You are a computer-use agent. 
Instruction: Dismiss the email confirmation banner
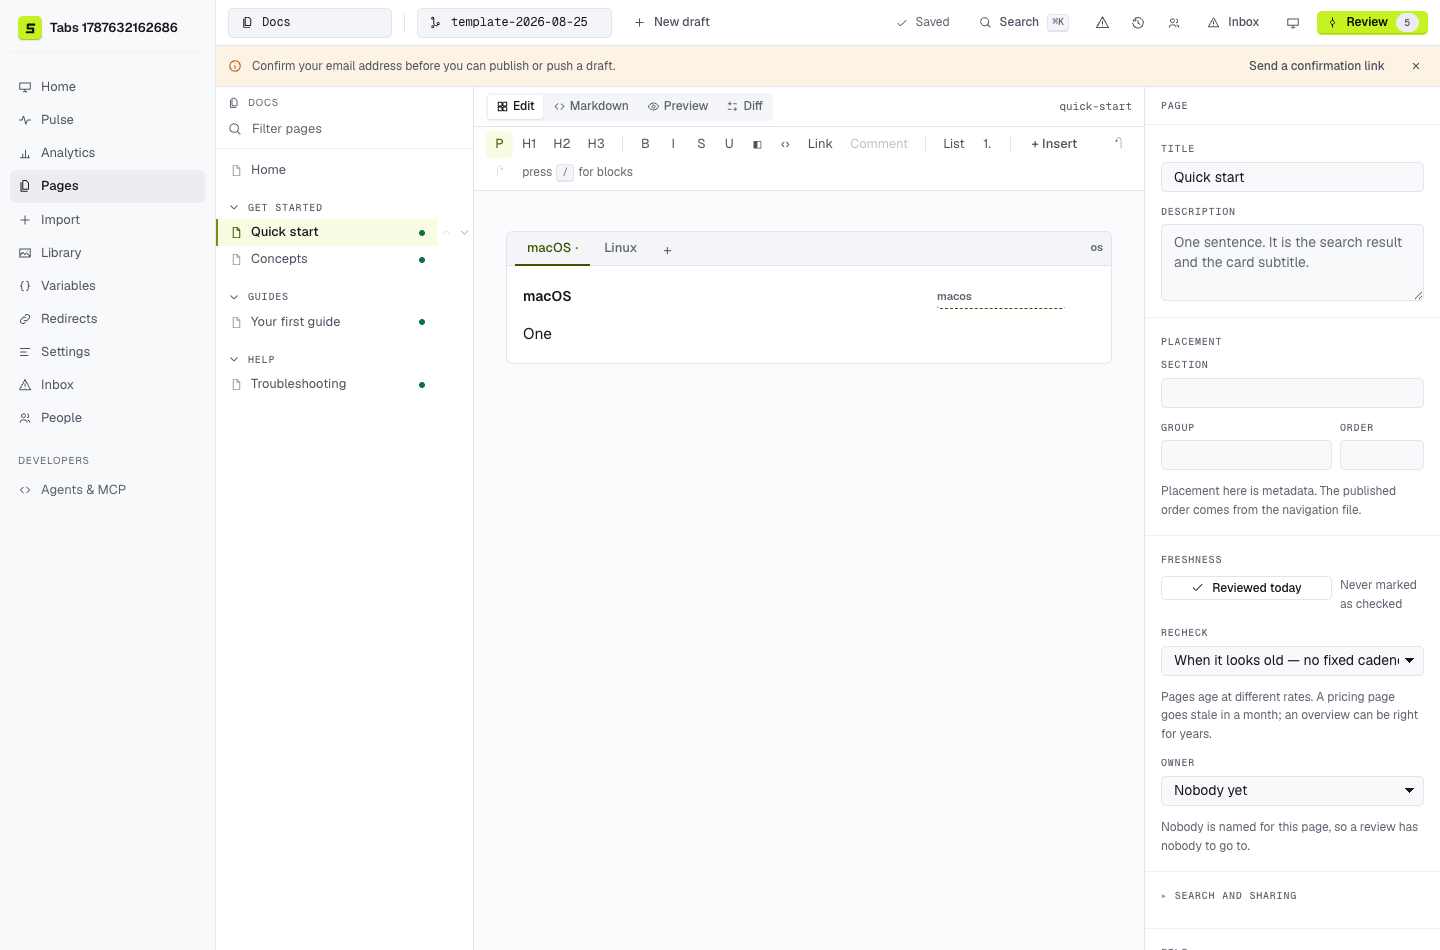pyautogui.click(x=1416, y=66)
